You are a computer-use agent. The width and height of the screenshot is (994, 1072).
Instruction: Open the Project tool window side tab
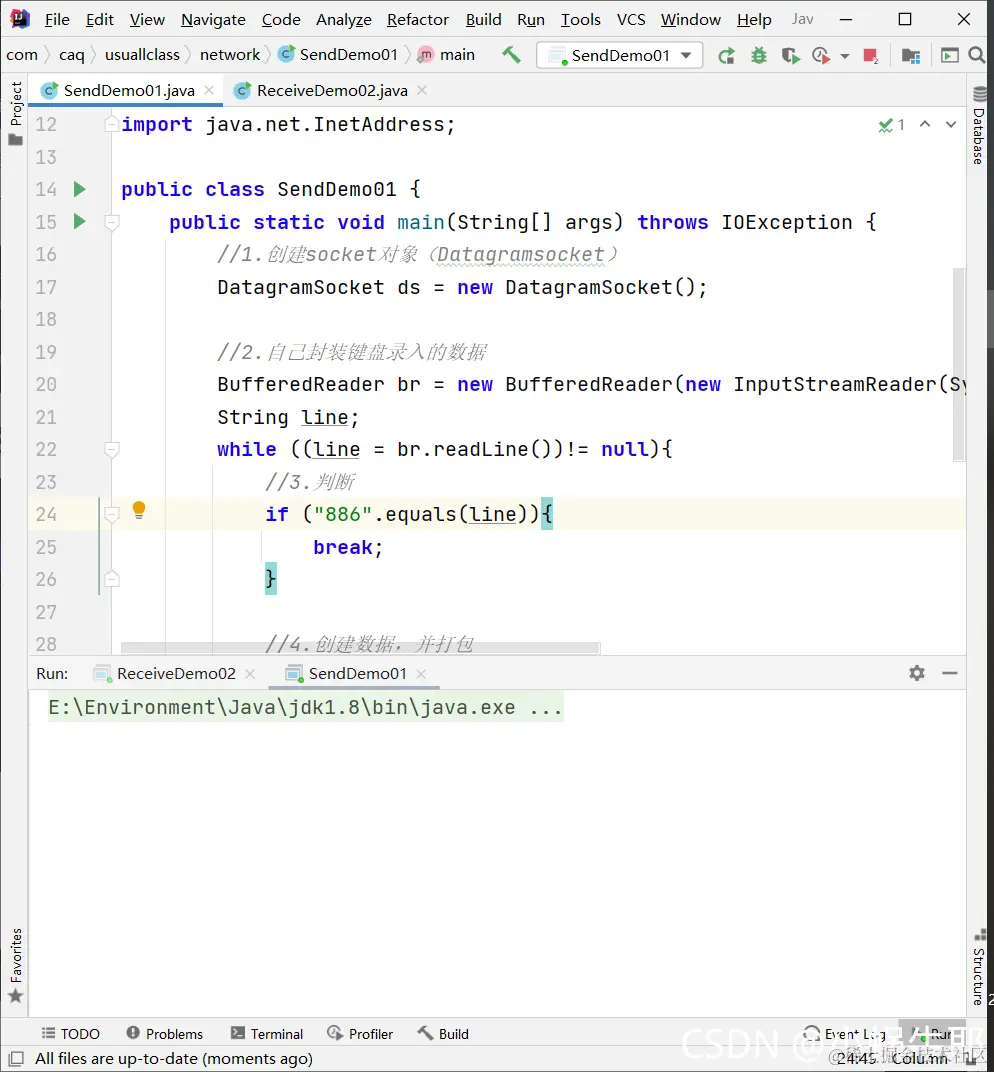pos(15,113)
